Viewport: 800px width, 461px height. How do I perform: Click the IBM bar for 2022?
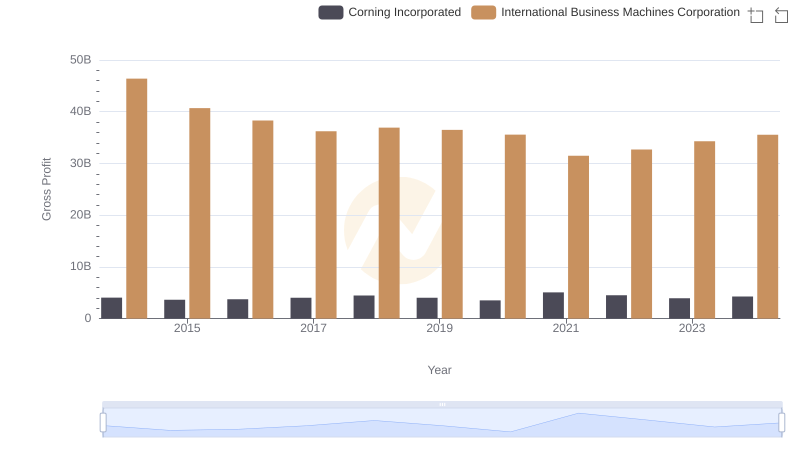pyautogui.click(x=642, y=234)
